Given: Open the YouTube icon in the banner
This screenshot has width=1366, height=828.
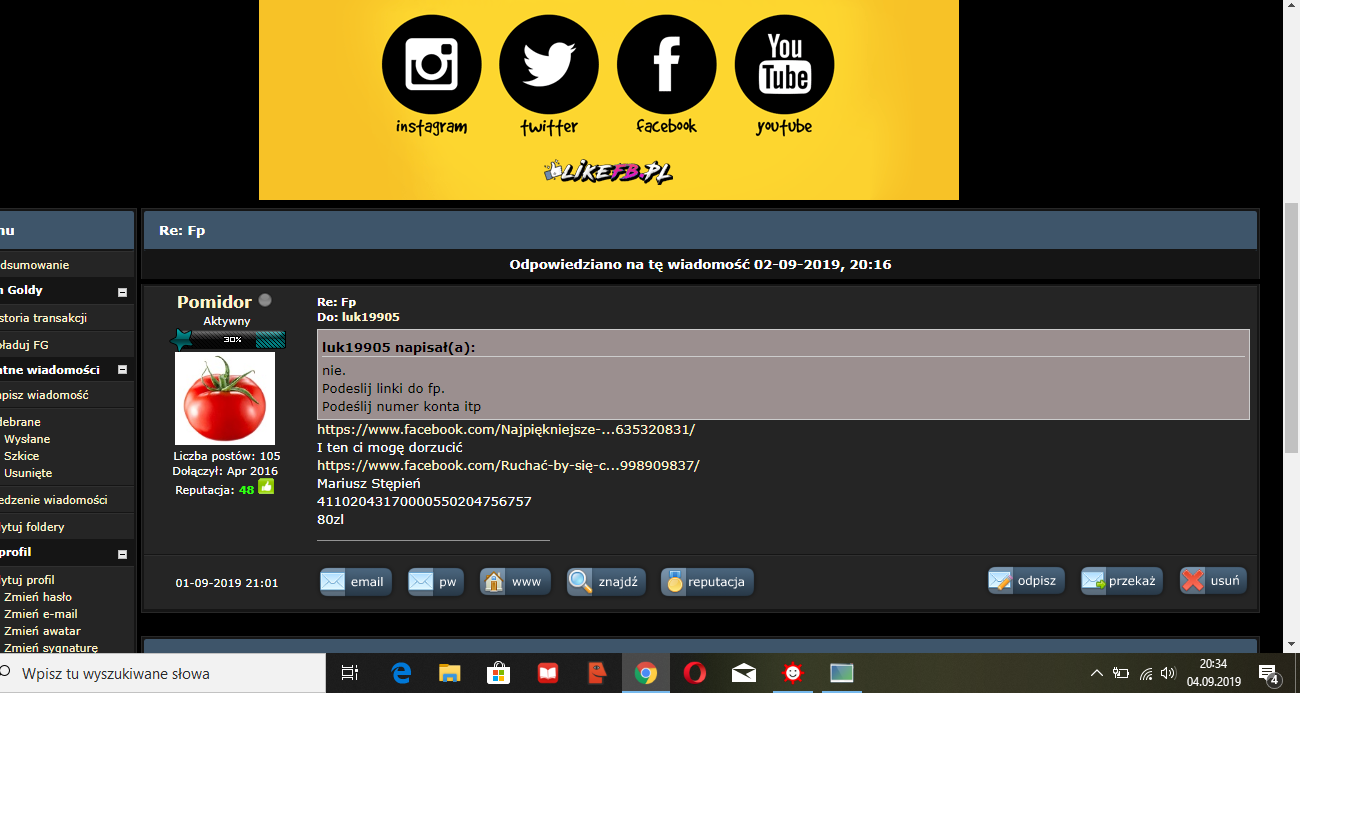Looking at the screenshot, I should [784, 66].
